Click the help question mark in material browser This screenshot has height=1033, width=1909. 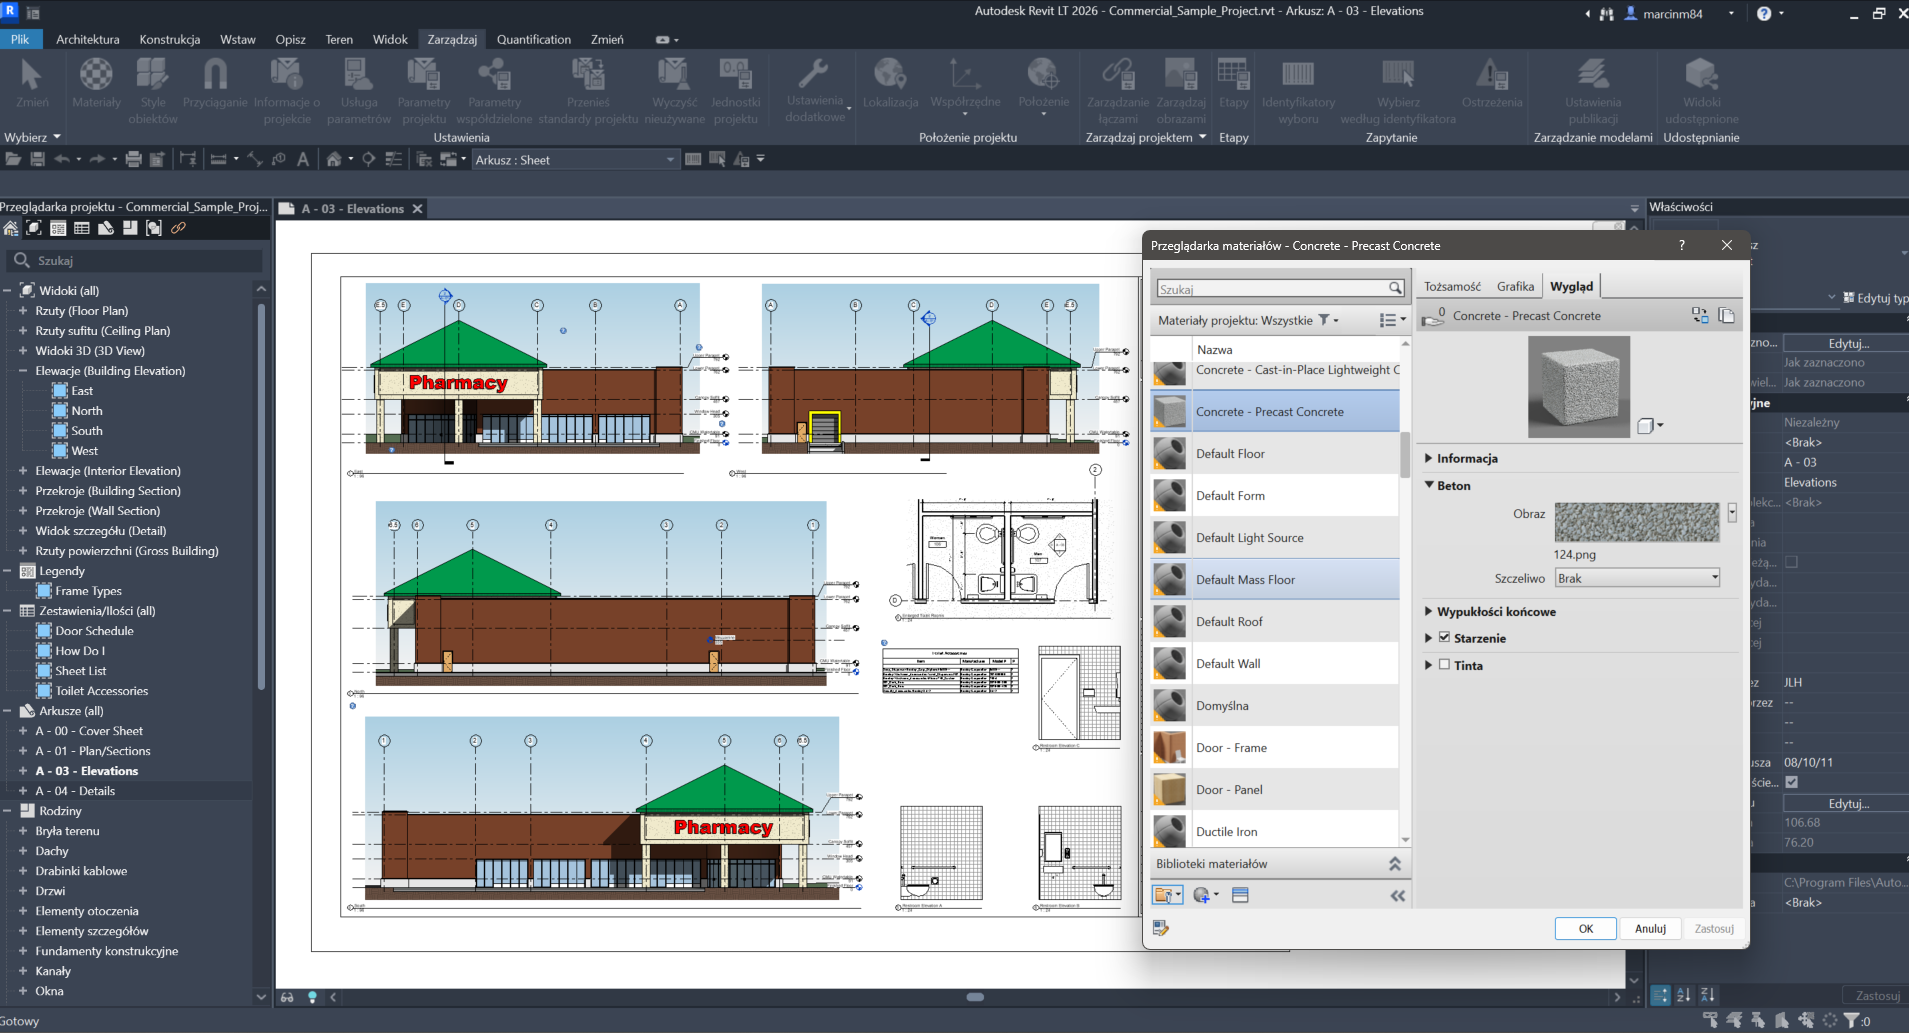pos(1682,245)
